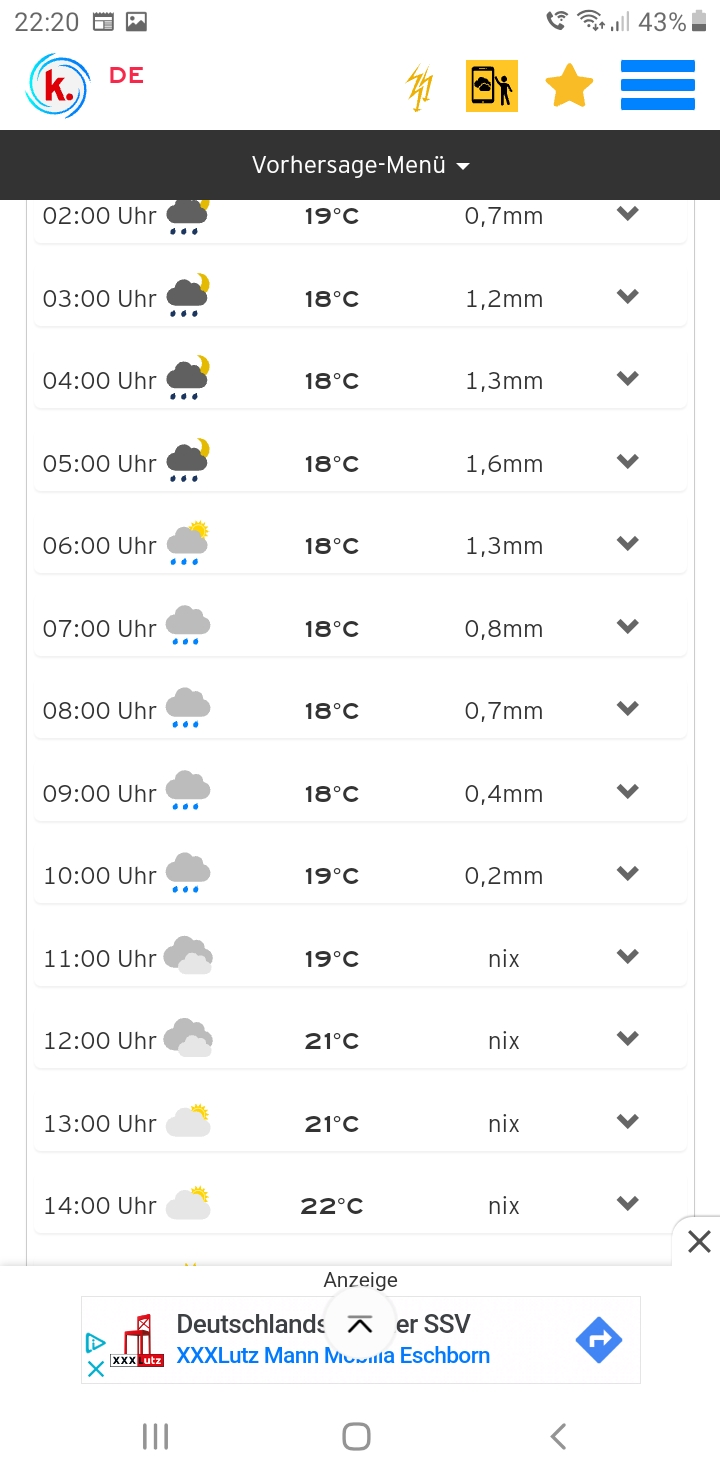
Task: Tap the AdChoices triangle icon in ad
Action: pyautogui.click(x=96, y=1343)
